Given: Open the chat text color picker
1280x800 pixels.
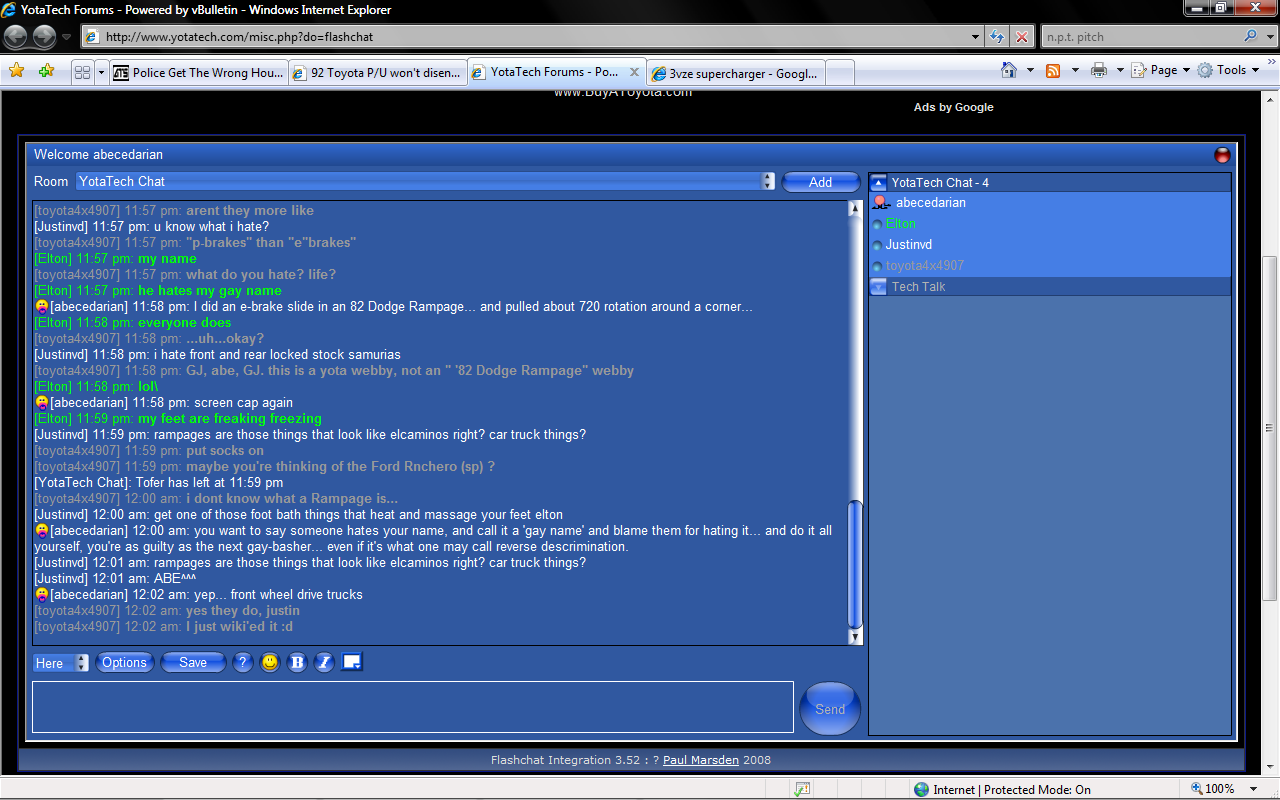Looking at the screenshot, I should tap(351, 661).
